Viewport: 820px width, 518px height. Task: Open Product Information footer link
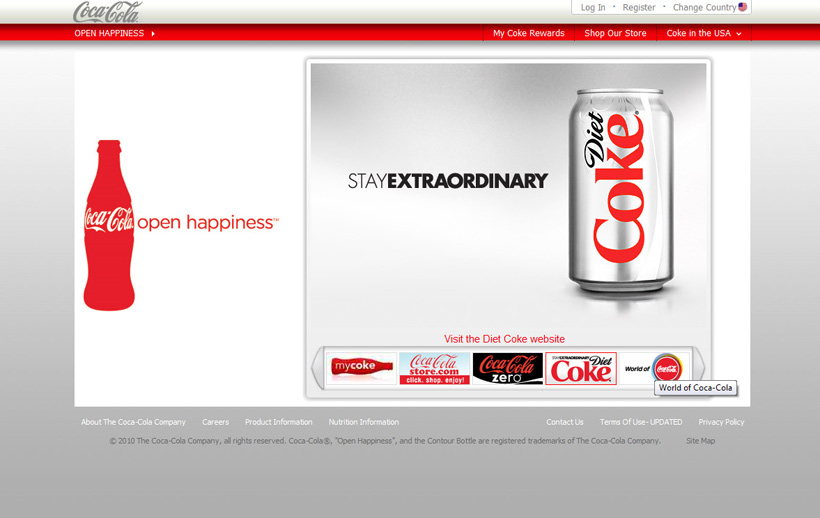coord(279,422)
